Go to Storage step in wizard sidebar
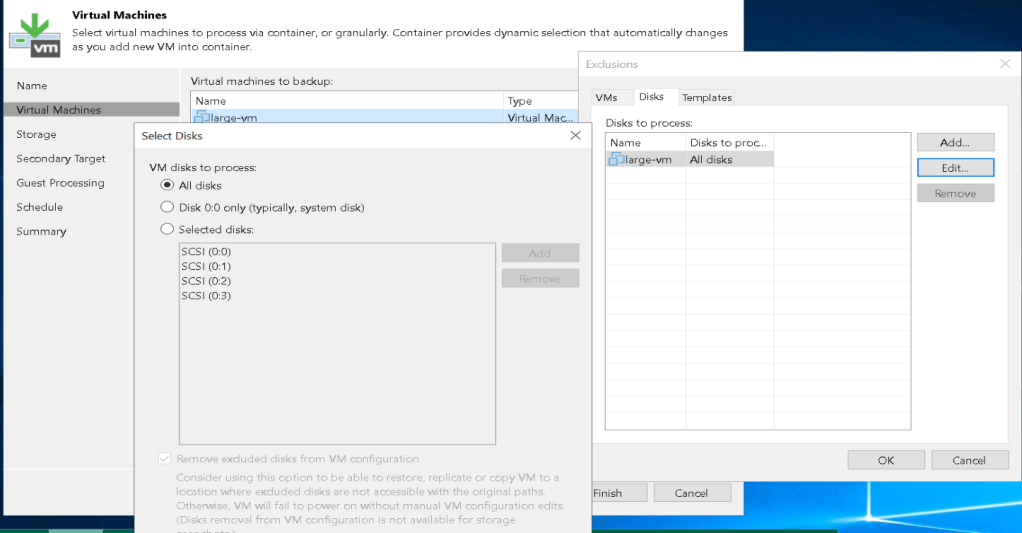1022x533 pixels. click(x=36, y=134)
